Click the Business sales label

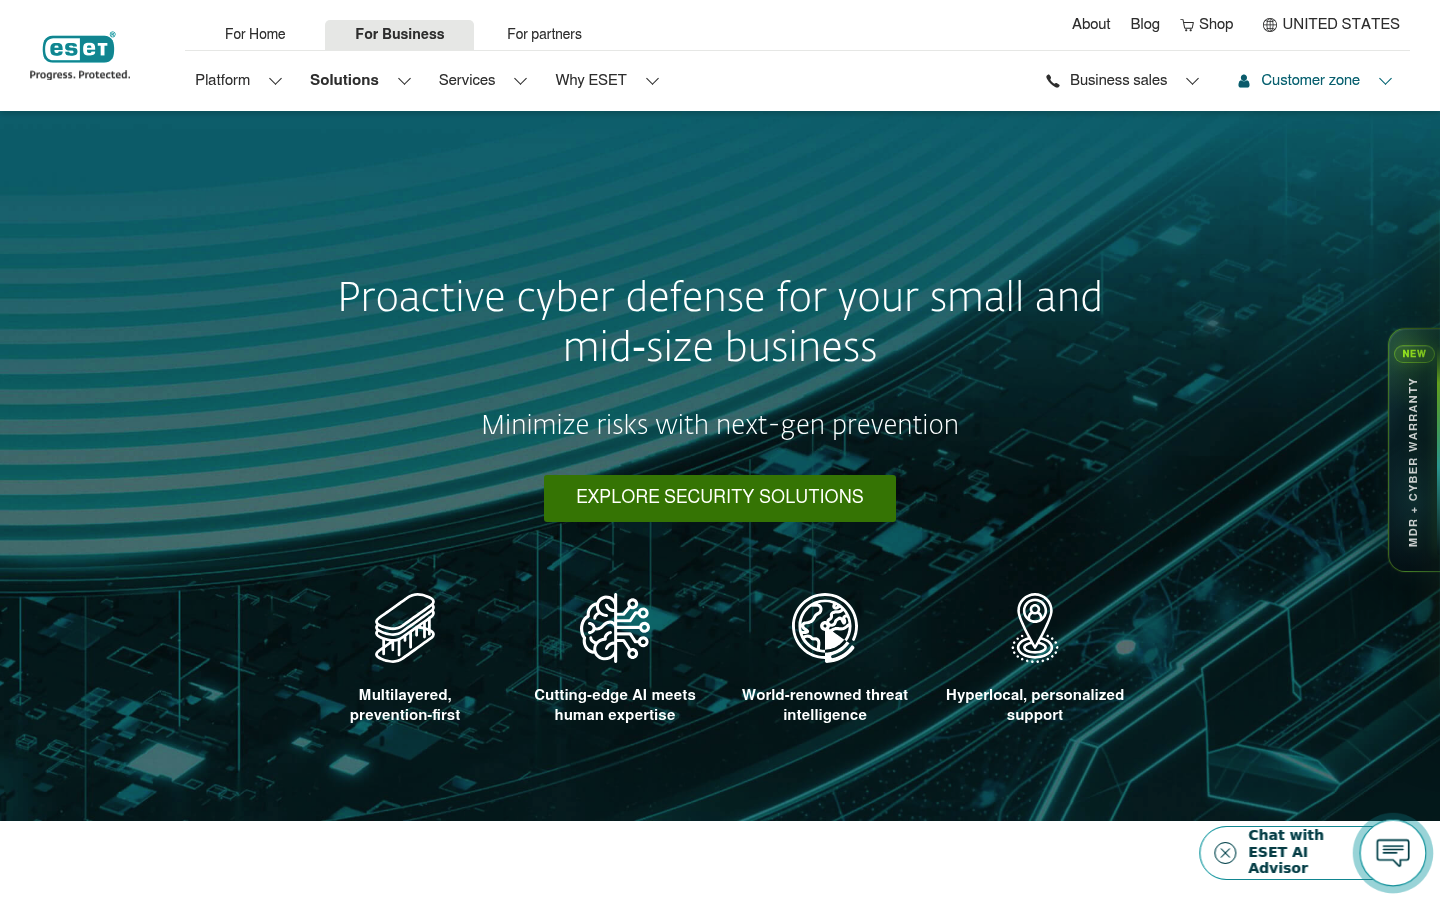(1118, 80)
